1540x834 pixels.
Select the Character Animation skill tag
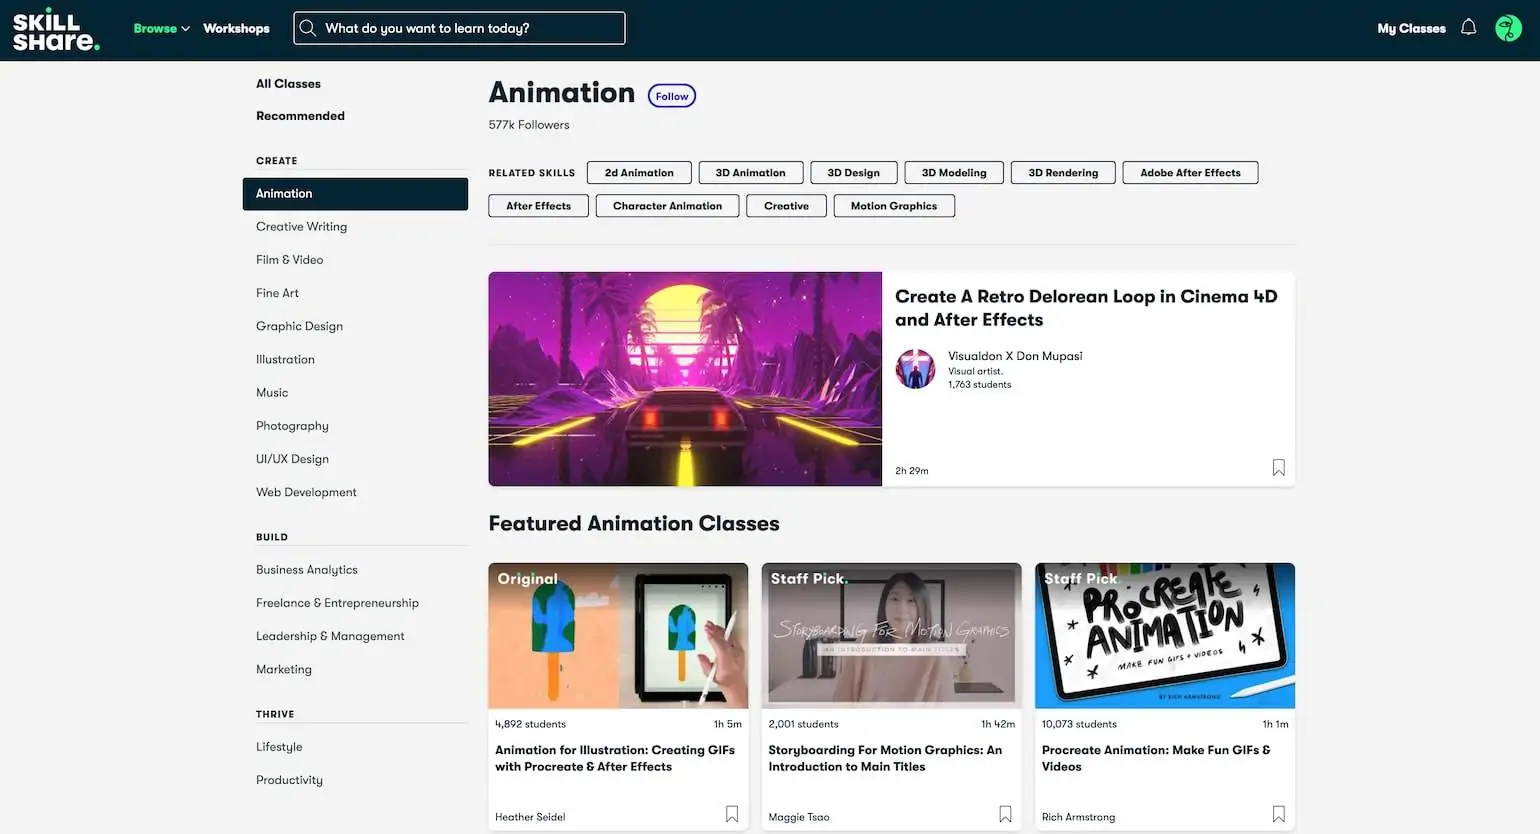pyautogui.click(x=667, y=206)
